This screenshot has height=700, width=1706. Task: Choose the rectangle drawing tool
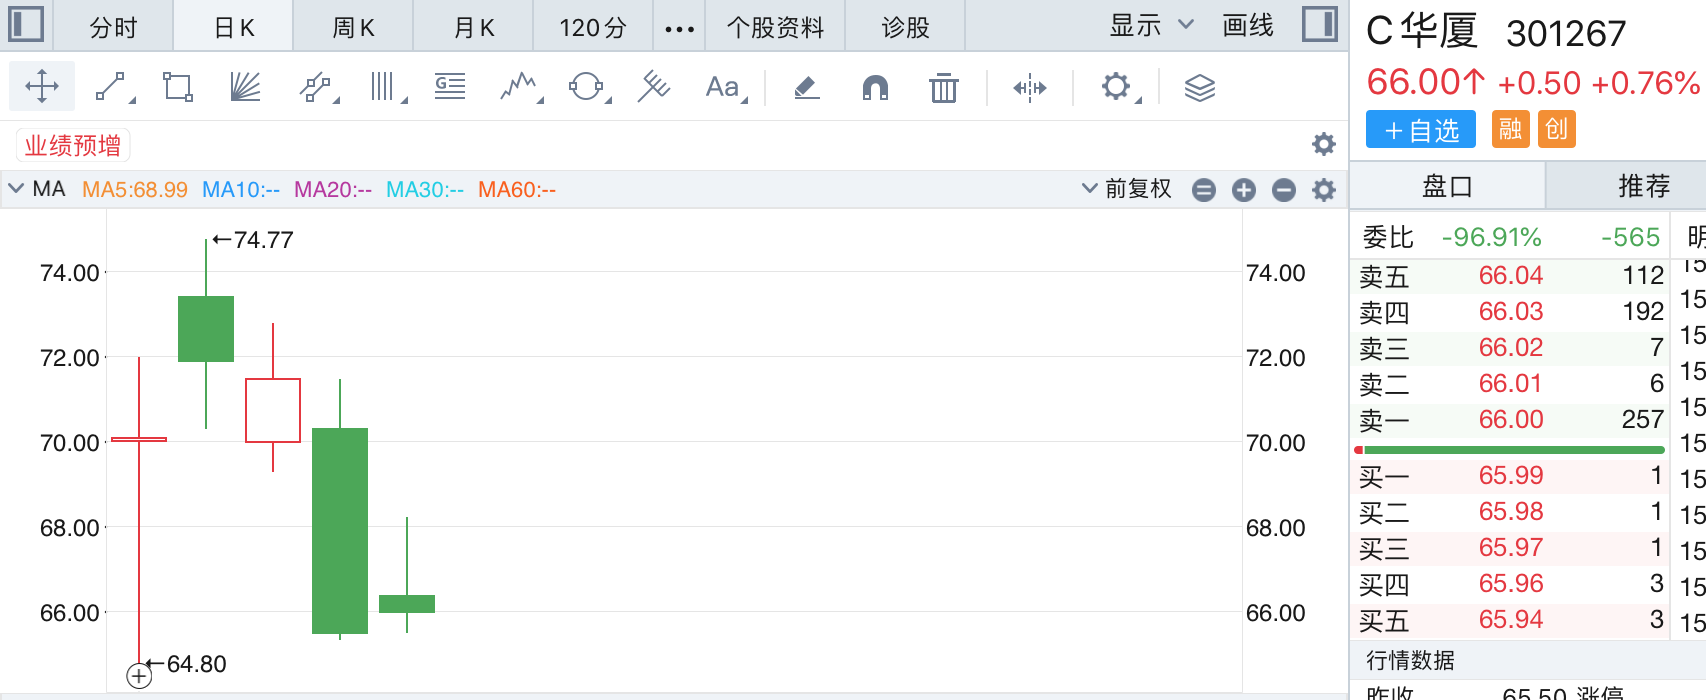[x=178, y=87]
